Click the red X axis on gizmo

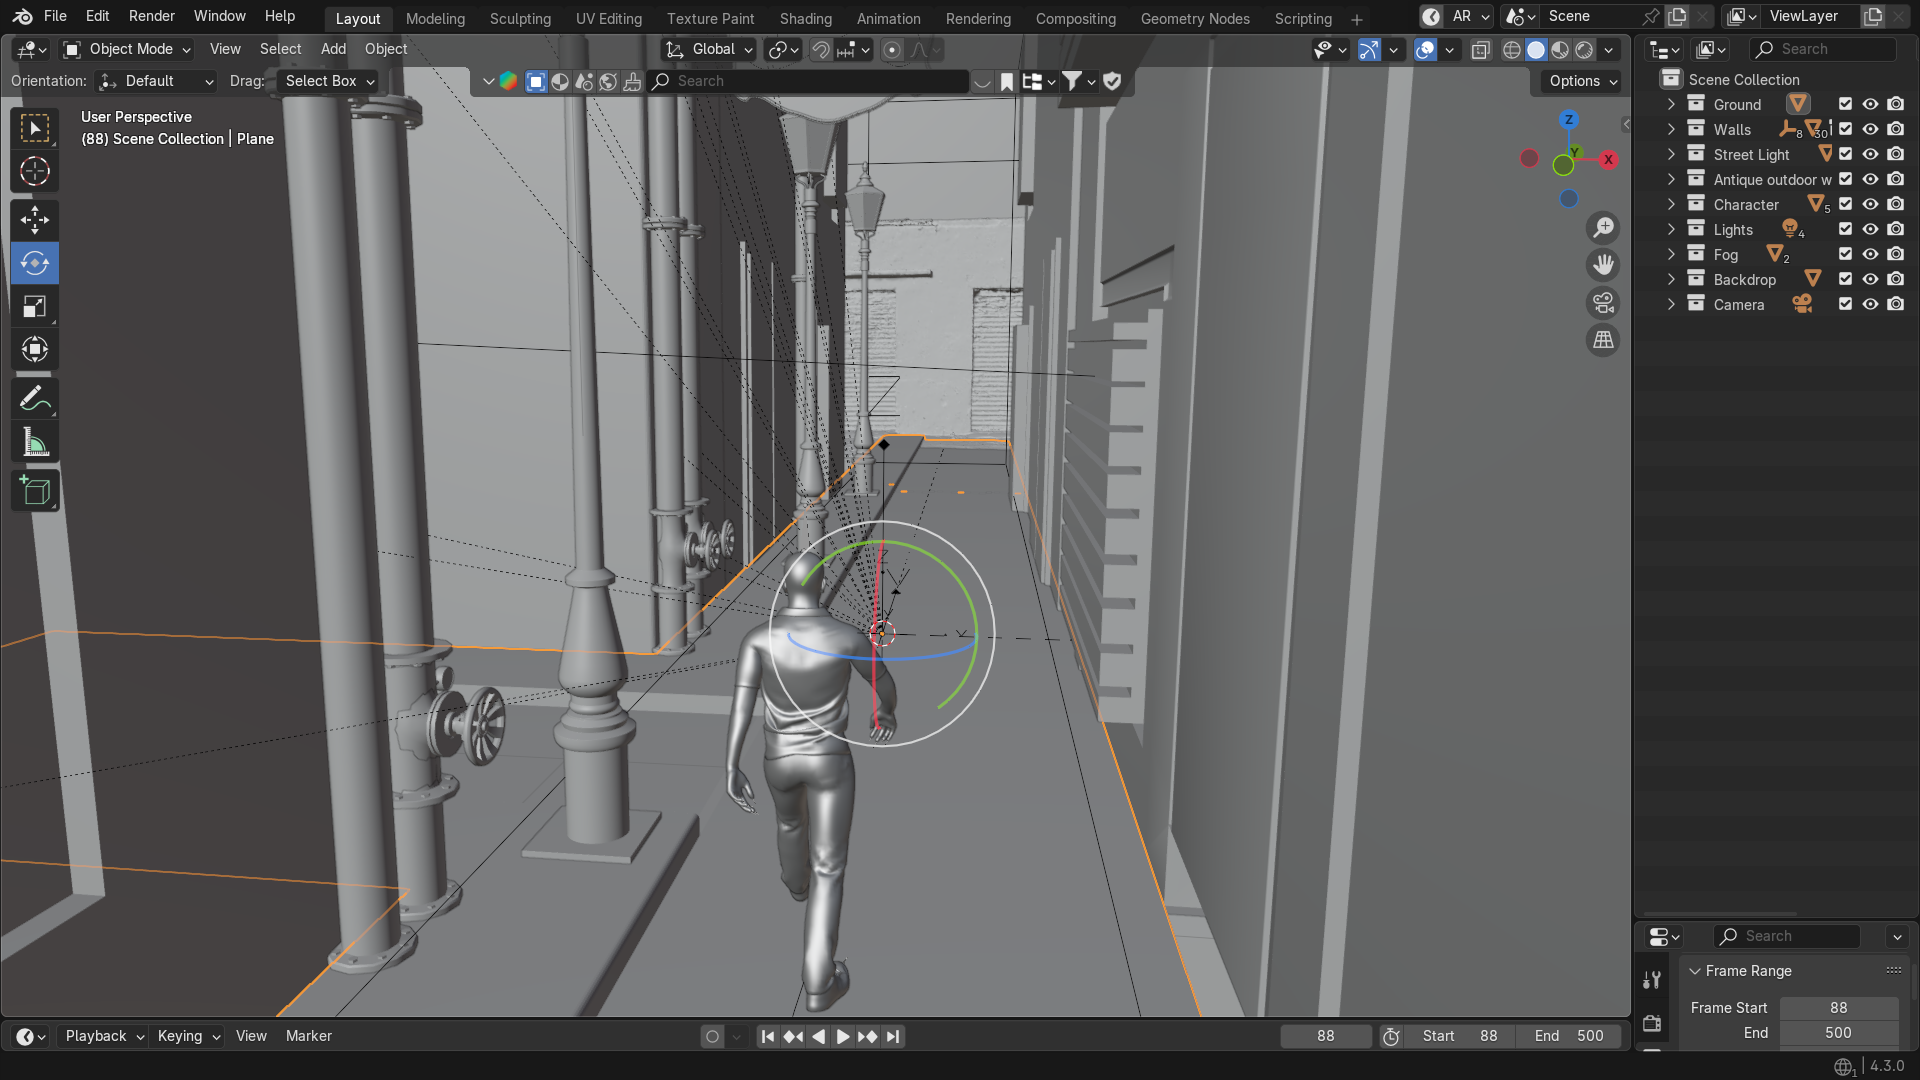(x=1608, y=160)
